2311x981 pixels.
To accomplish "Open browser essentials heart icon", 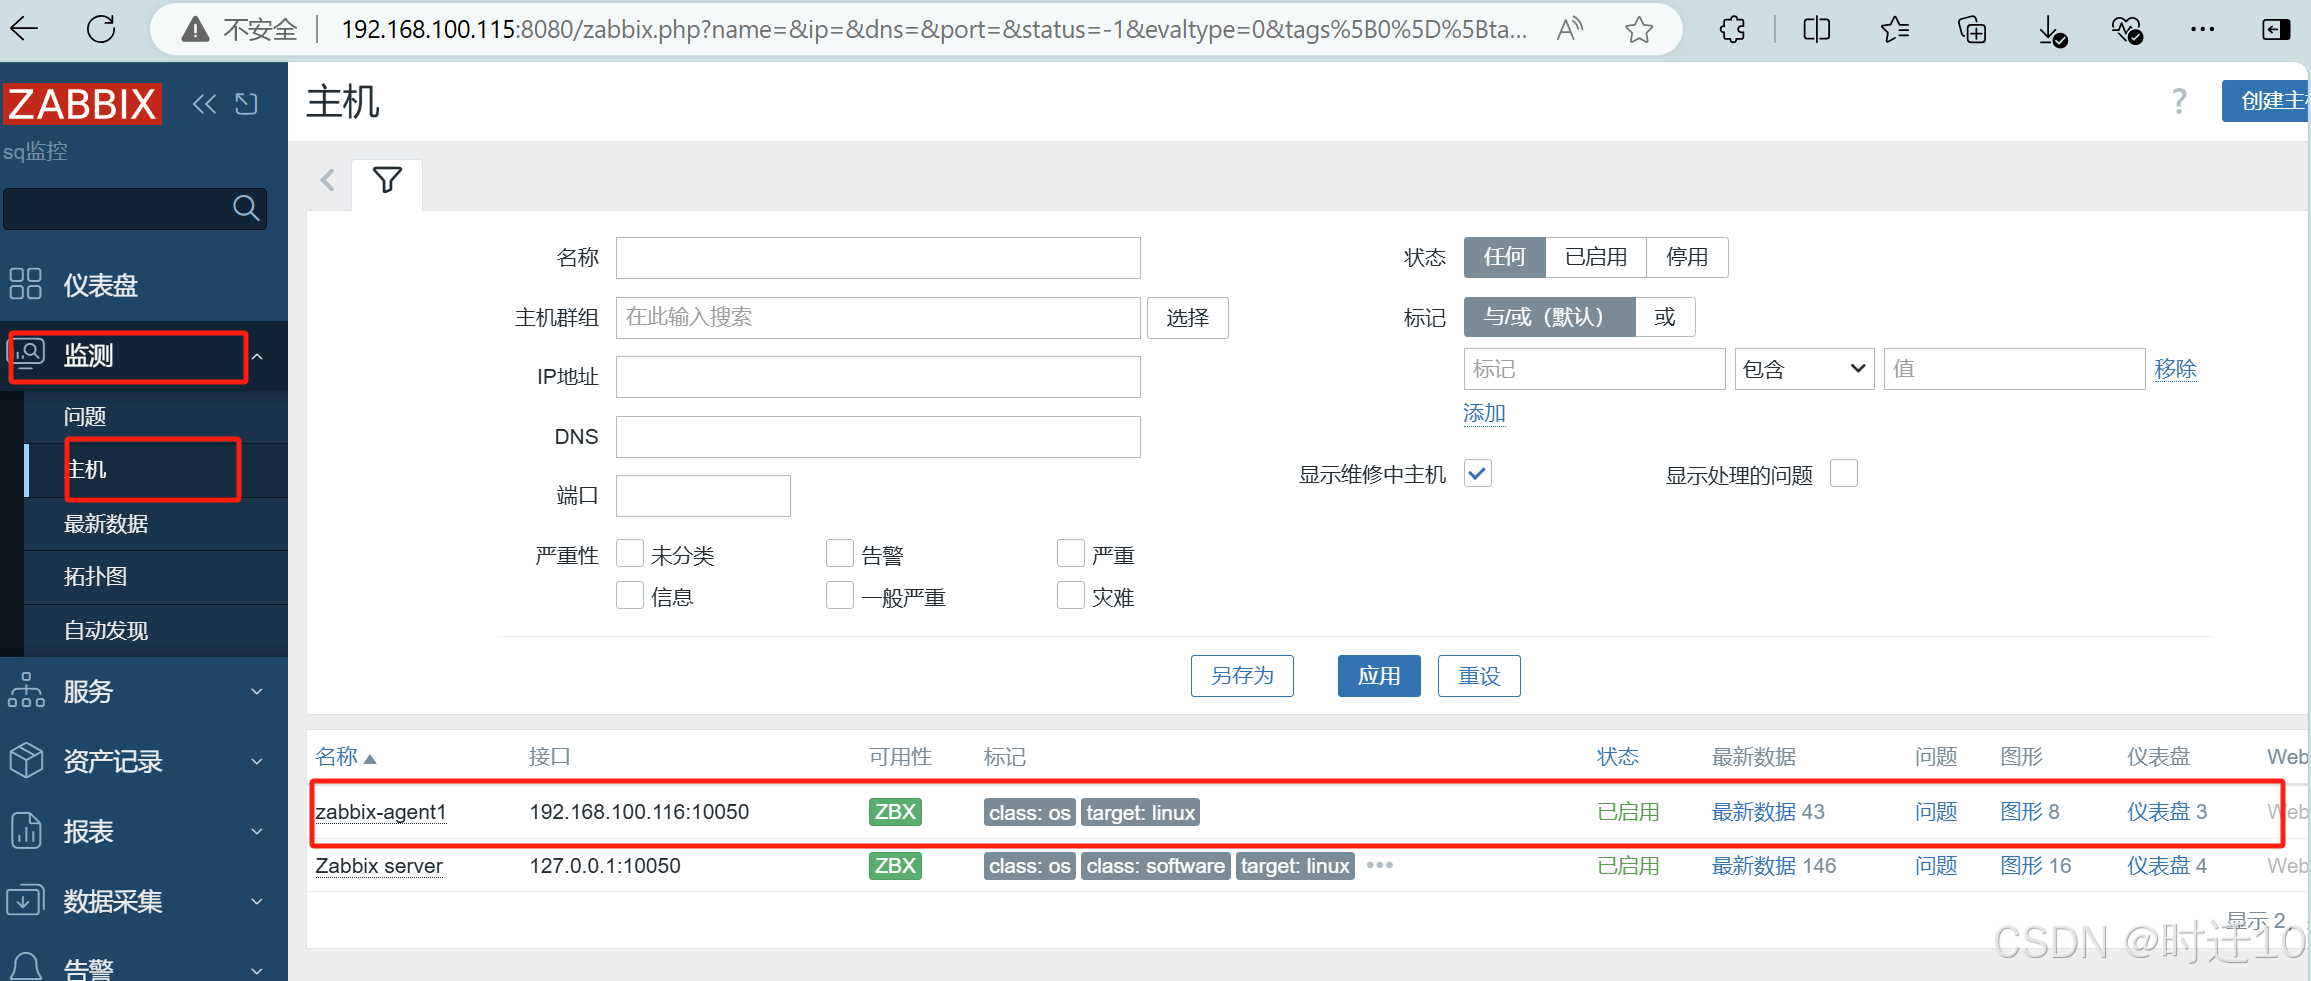I will 2126,31.
